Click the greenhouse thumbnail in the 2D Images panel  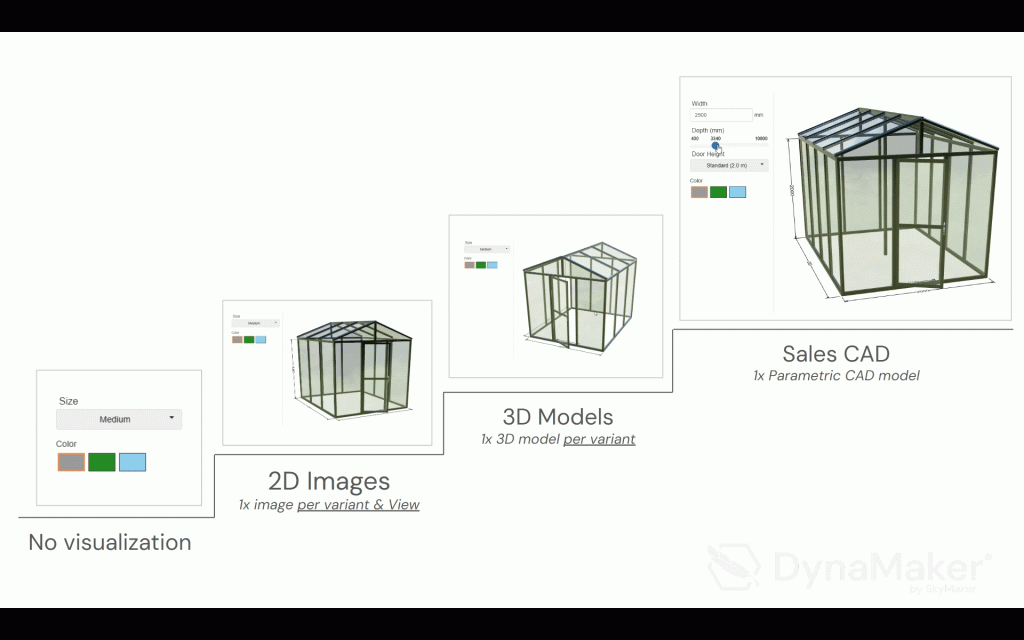(352, 368)
